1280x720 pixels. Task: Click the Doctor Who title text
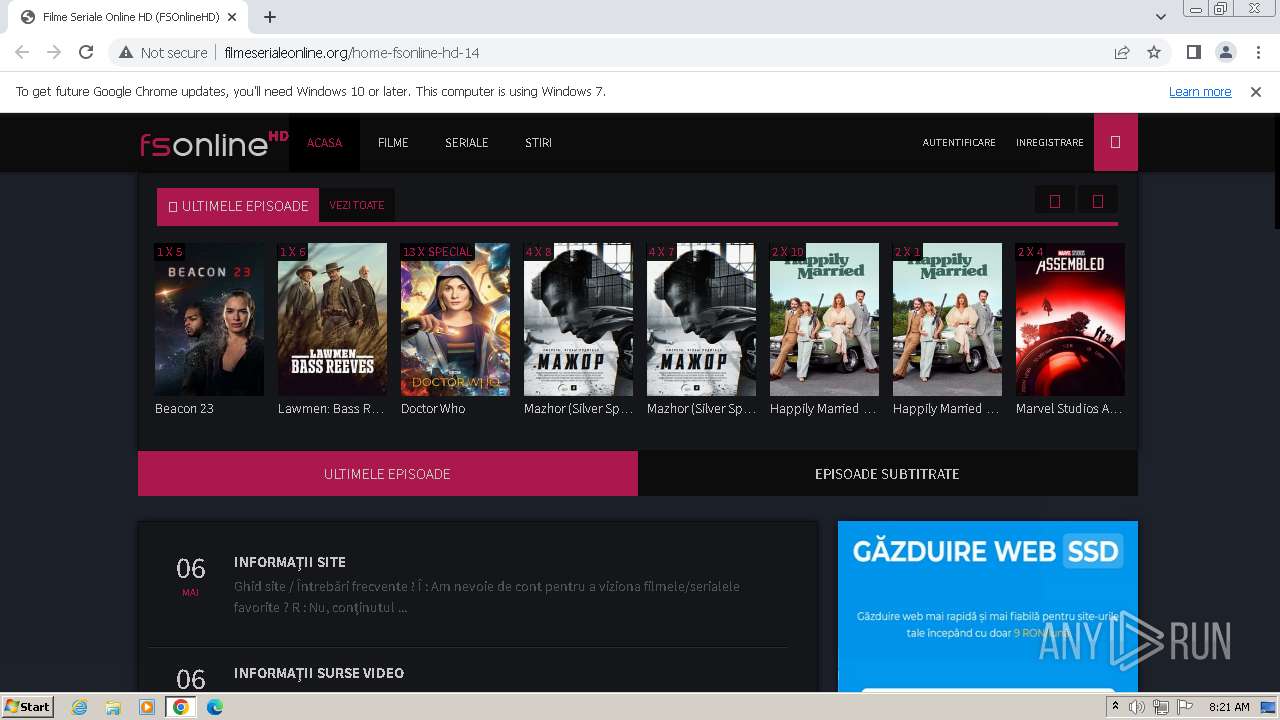point(433,408)
